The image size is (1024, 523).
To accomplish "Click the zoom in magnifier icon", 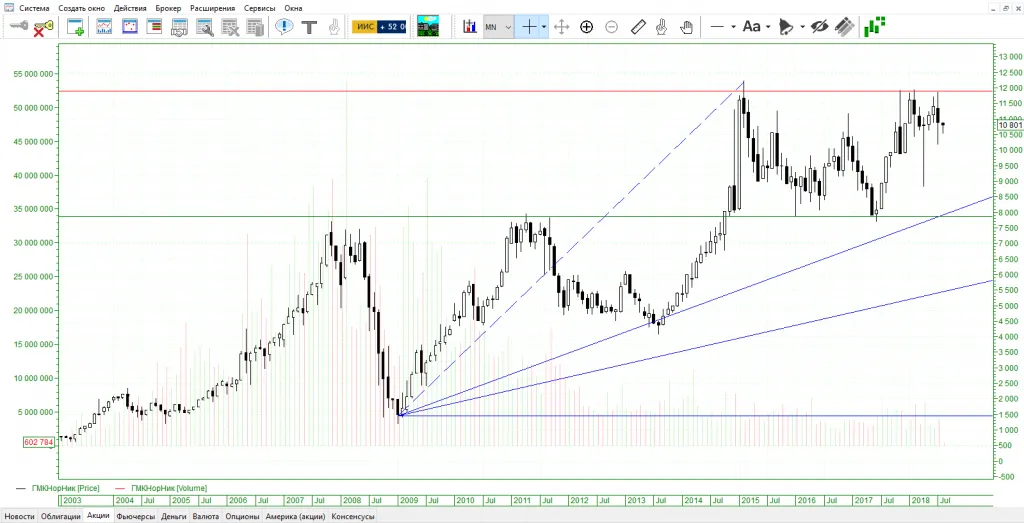I will click(586, 27).
